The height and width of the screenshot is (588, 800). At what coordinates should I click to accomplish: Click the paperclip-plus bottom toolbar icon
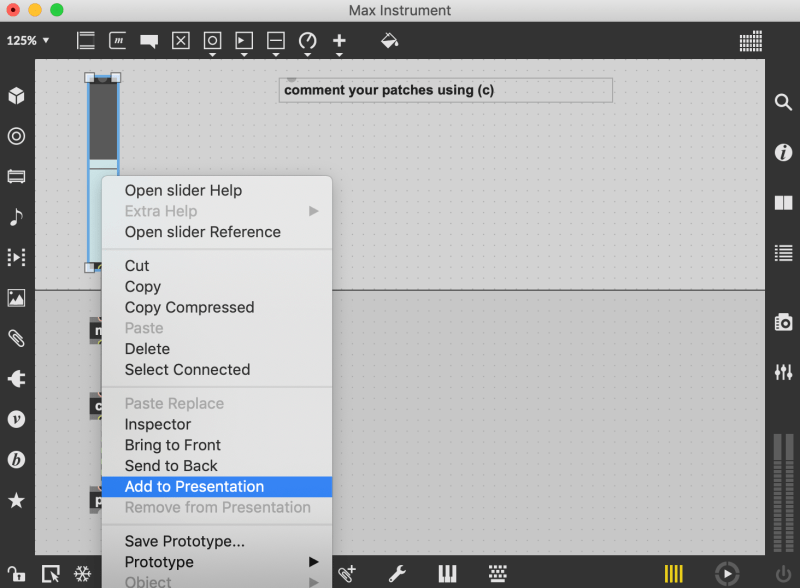(x=346, y=574)
